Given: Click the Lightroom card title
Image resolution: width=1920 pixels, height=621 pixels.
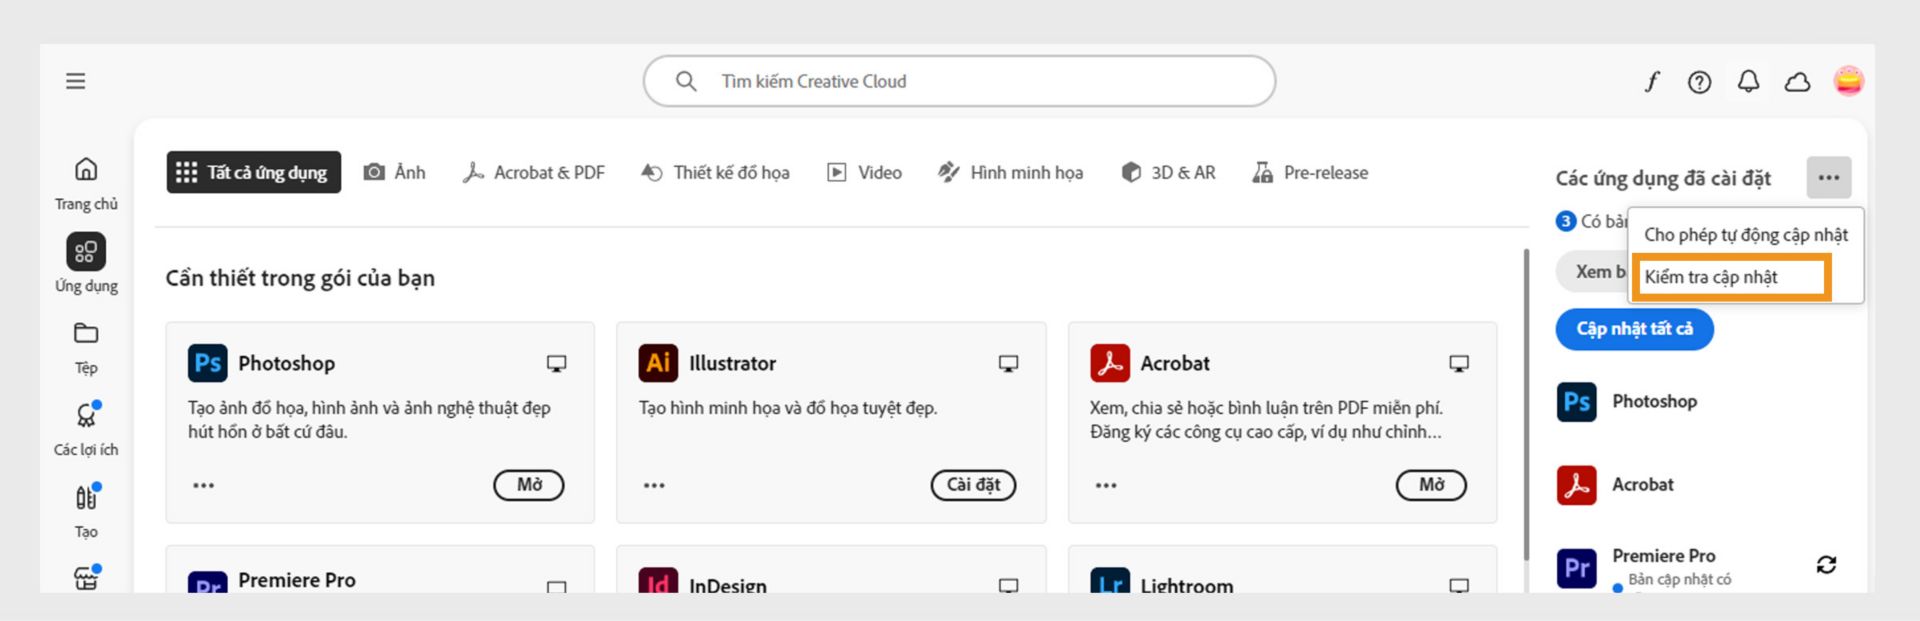Looking at the screenshot, I should 1187,584.
